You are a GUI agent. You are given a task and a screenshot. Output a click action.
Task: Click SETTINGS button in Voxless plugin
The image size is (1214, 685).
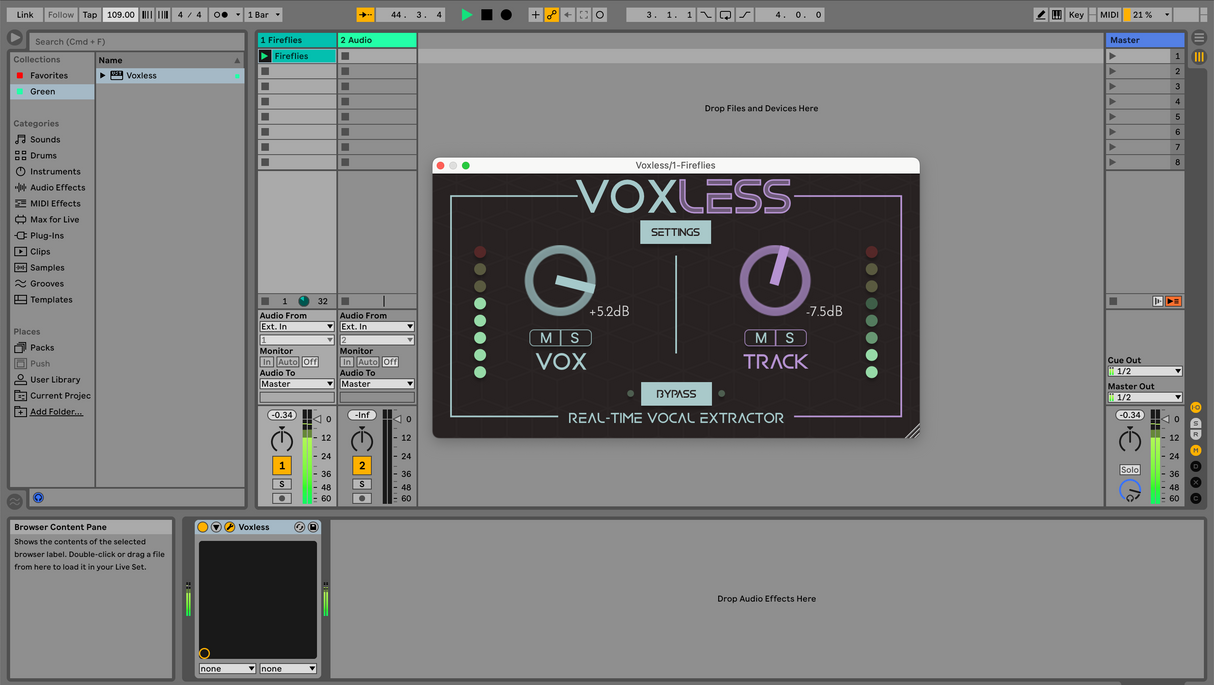(x=676, y=232)
